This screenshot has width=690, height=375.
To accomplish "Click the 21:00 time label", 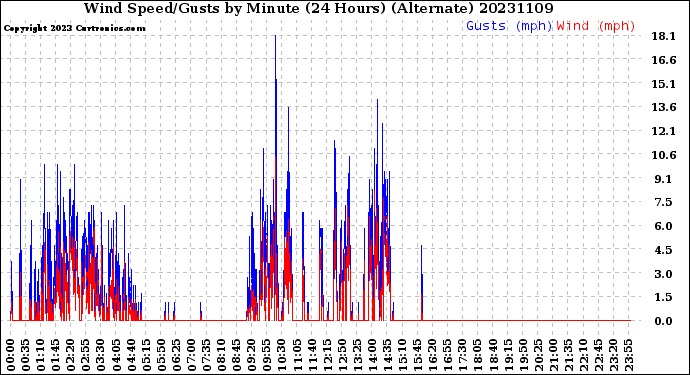I will 554,355.
